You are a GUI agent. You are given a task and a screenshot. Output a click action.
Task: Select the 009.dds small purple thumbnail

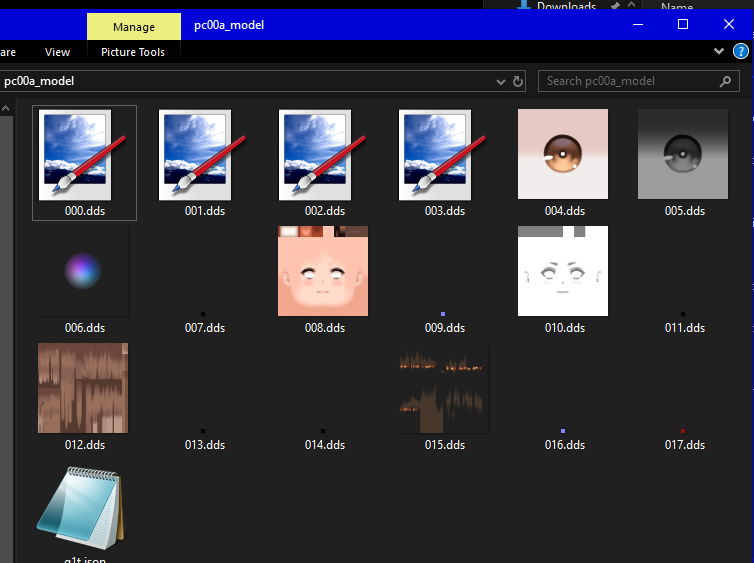[443, 314]
